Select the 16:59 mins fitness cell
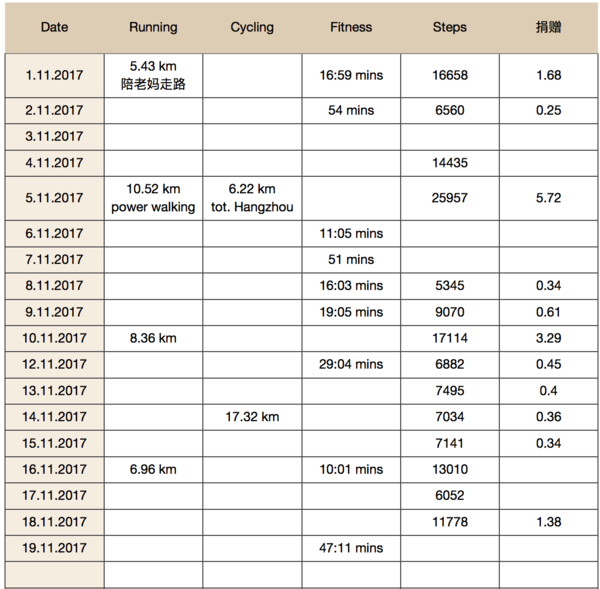The height and width of the screenshot is (589, 600). click(351, 75)
